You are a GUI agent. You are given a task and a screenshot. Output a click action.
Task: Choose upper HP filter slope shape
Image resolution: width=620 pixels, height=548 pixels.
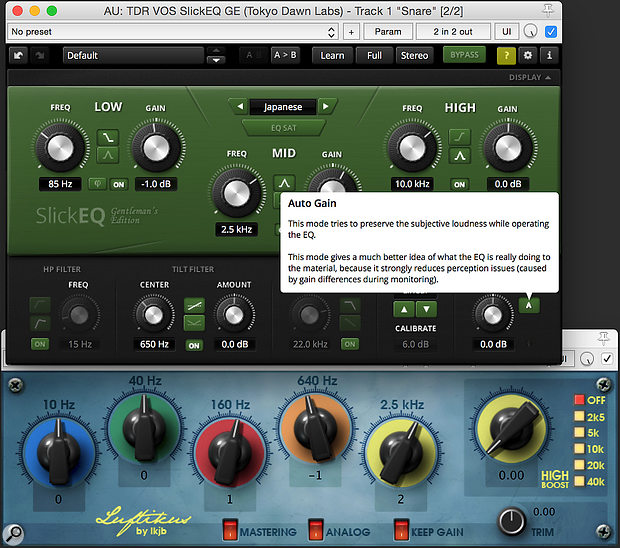click(40, 305)
